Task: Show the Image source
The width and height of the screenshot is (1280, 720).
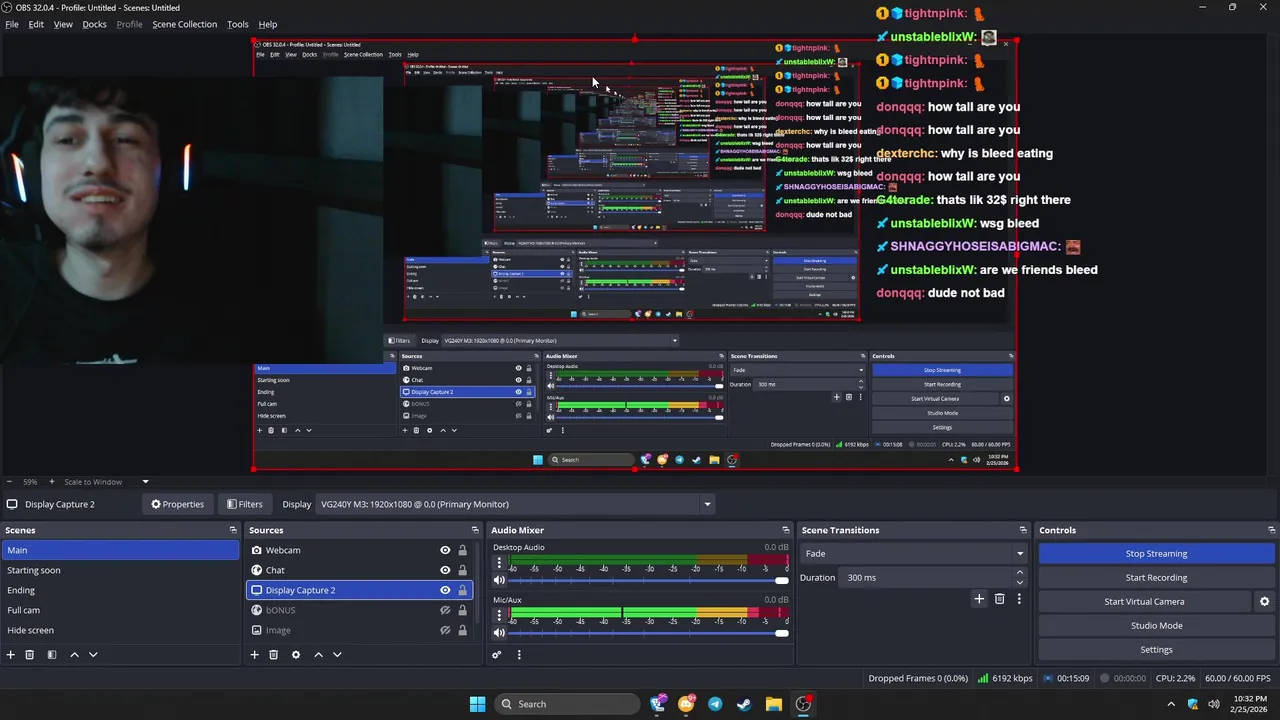Action: (x=445, y=630)
